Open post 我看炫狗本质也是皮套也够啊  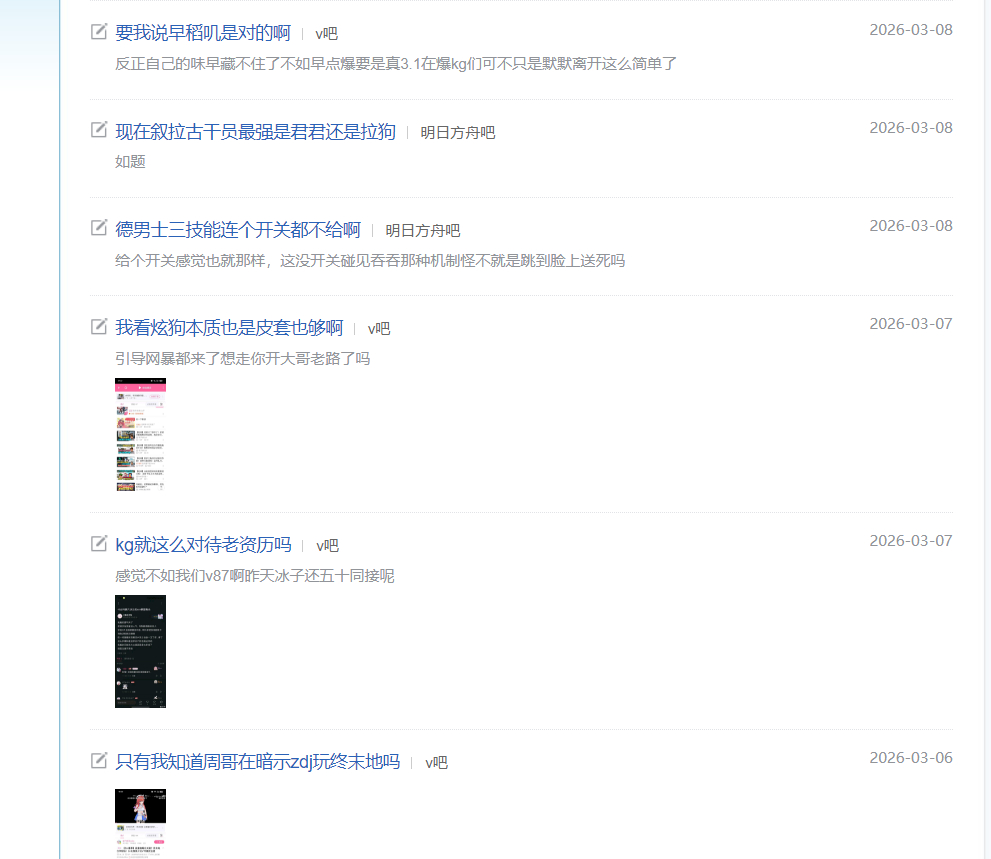(x=229, y=327)
